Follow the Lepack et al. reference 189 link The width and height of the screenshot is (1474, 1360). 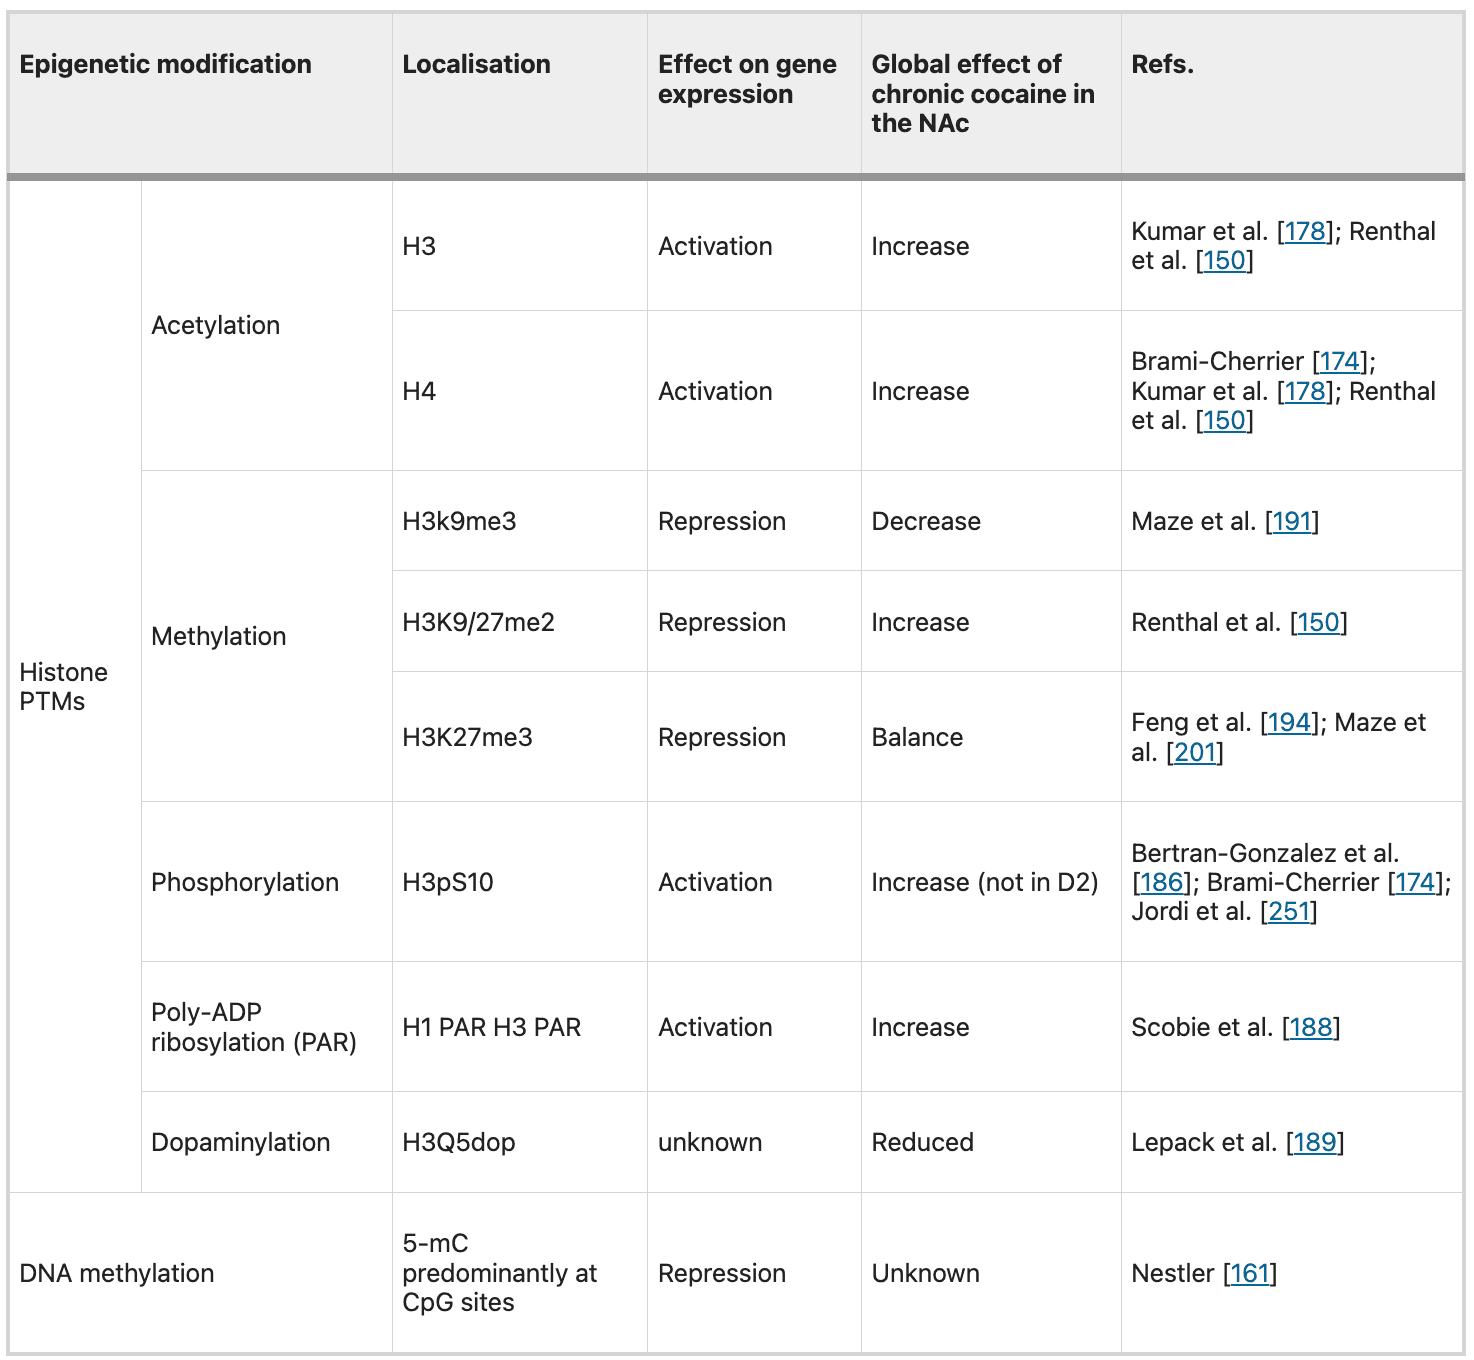point(1314,1142)
